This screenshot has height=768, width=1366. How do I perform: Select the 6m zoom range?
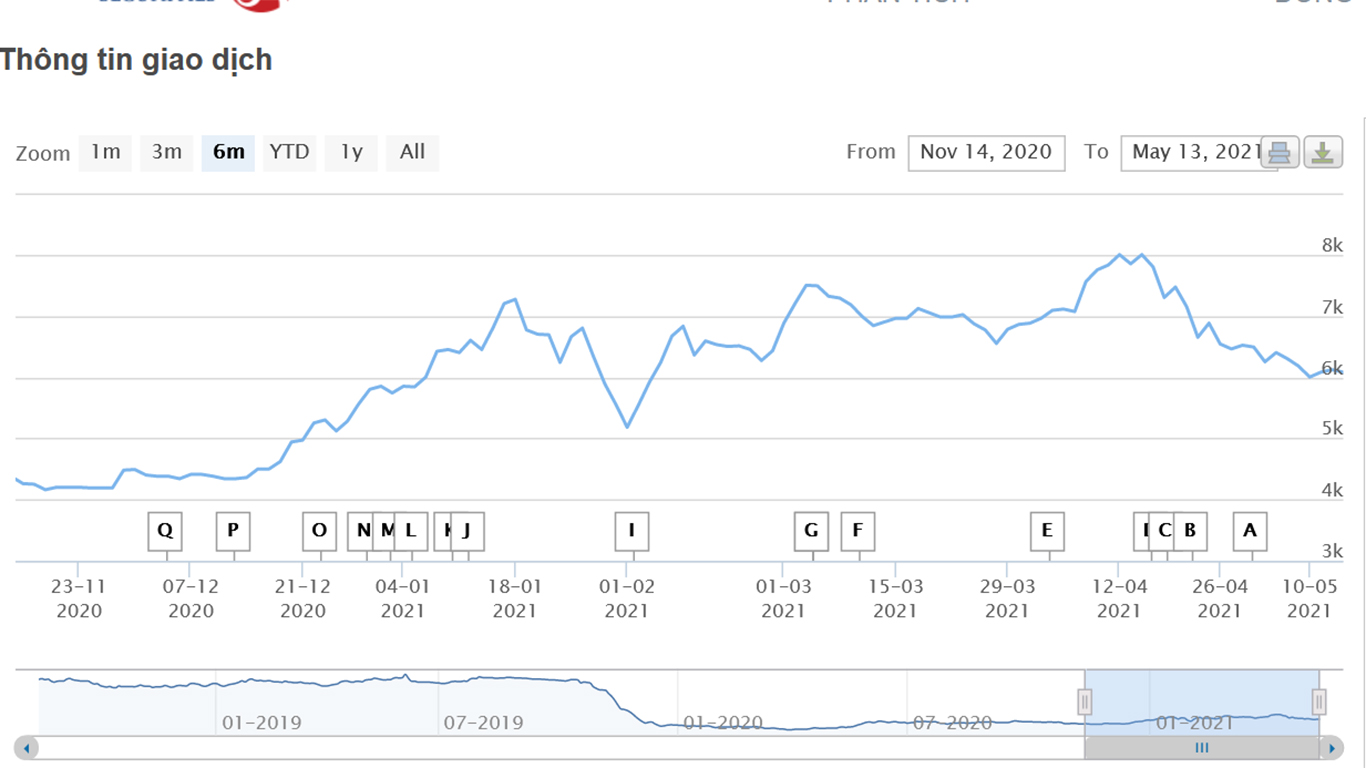pyautogui.click(x=228, y=153)
